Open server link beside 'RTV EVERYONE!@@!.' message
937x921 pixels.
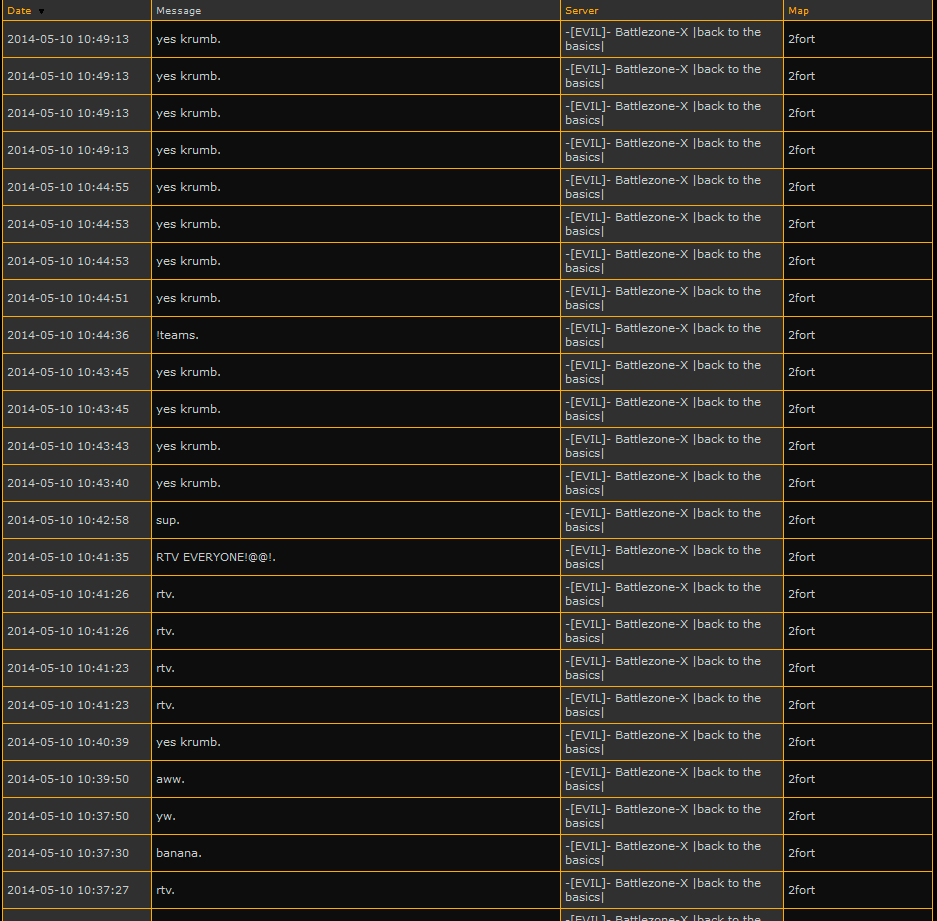click(x=662, y=557)
